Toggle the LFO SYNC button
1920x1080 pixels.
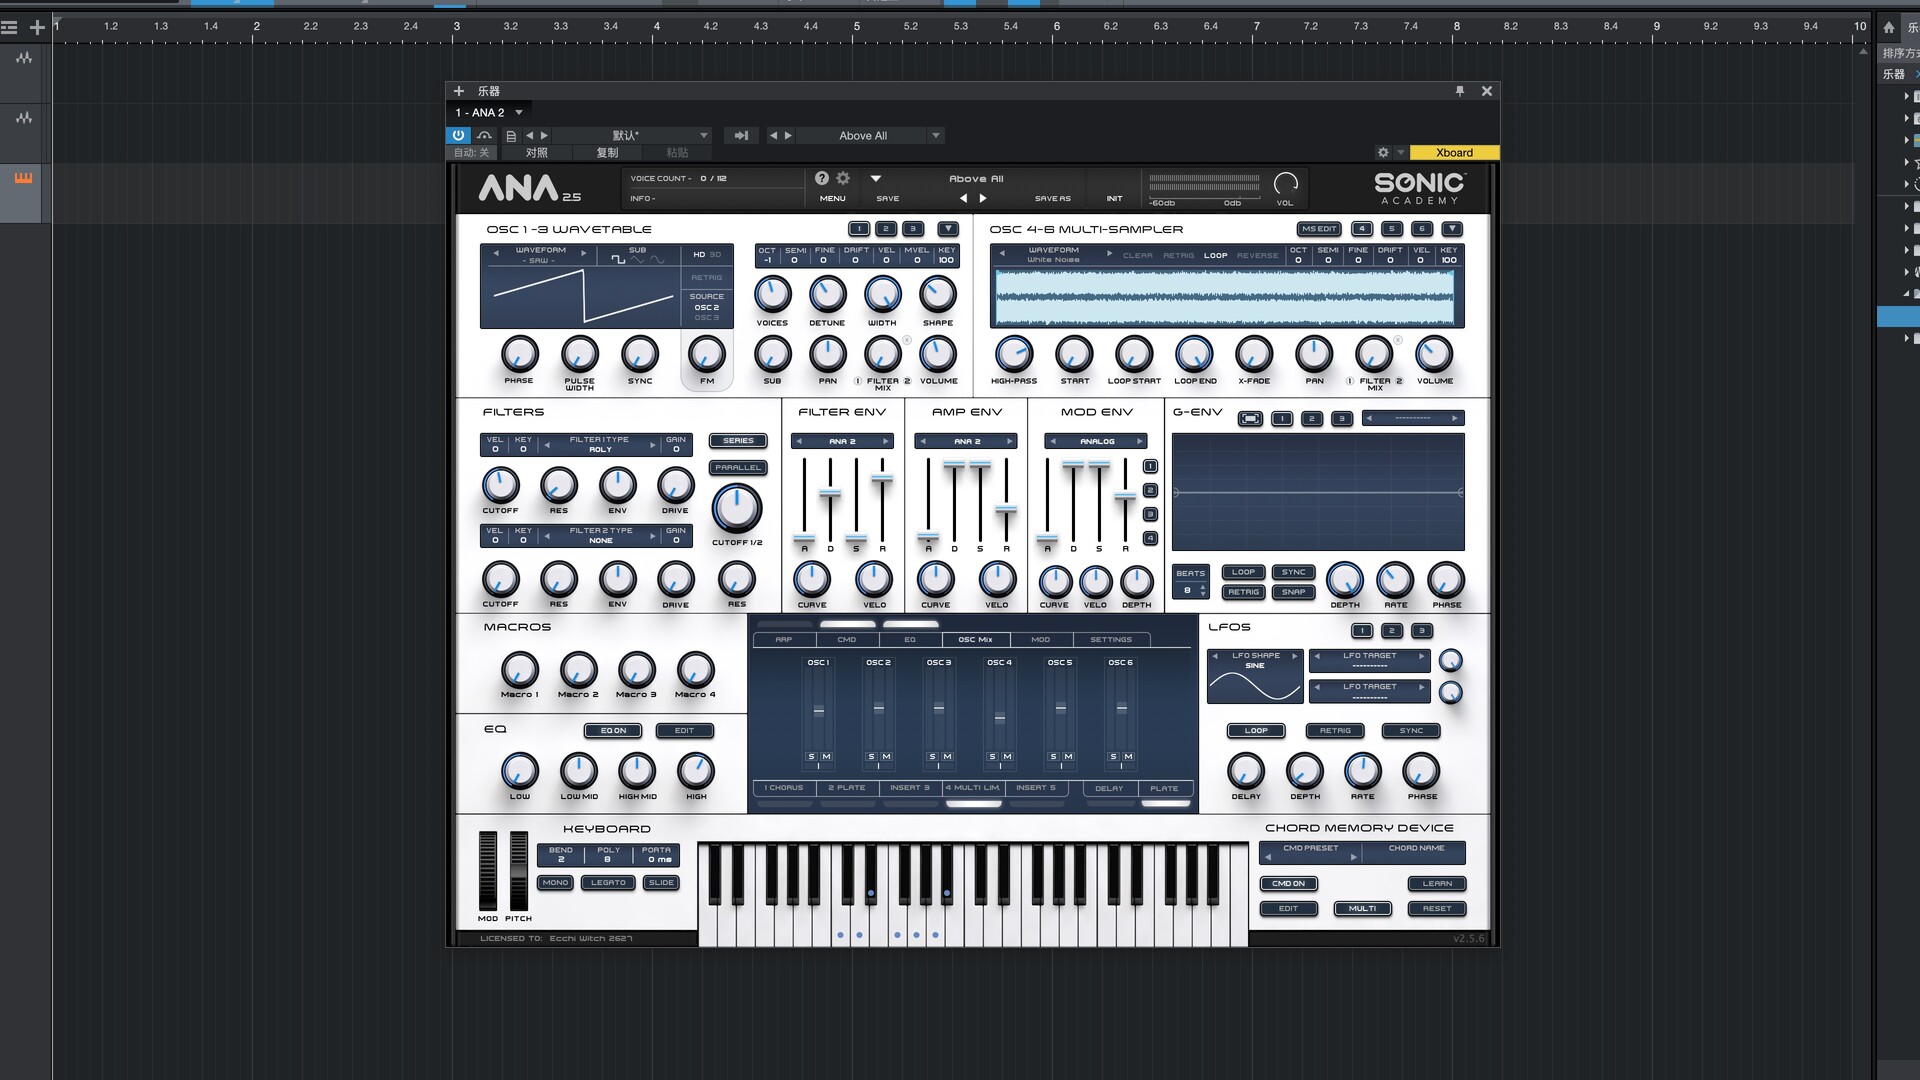(x=1411, y=731)
